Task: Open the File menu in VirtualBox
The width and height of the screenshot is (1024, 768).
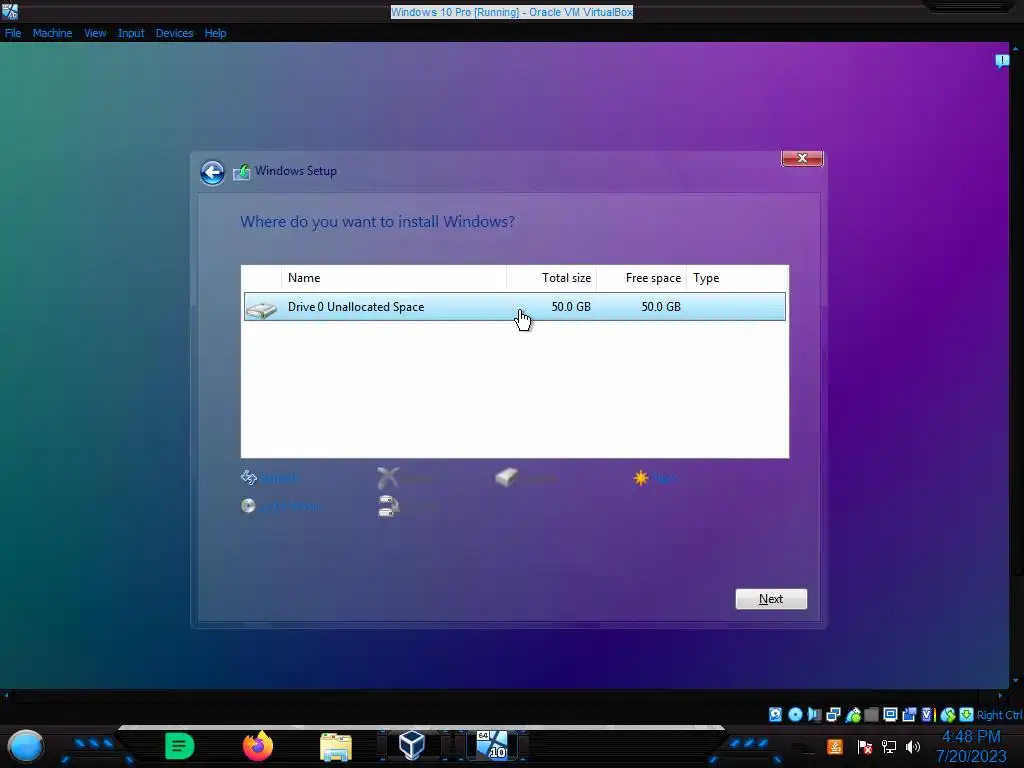Action: [13, 33]
